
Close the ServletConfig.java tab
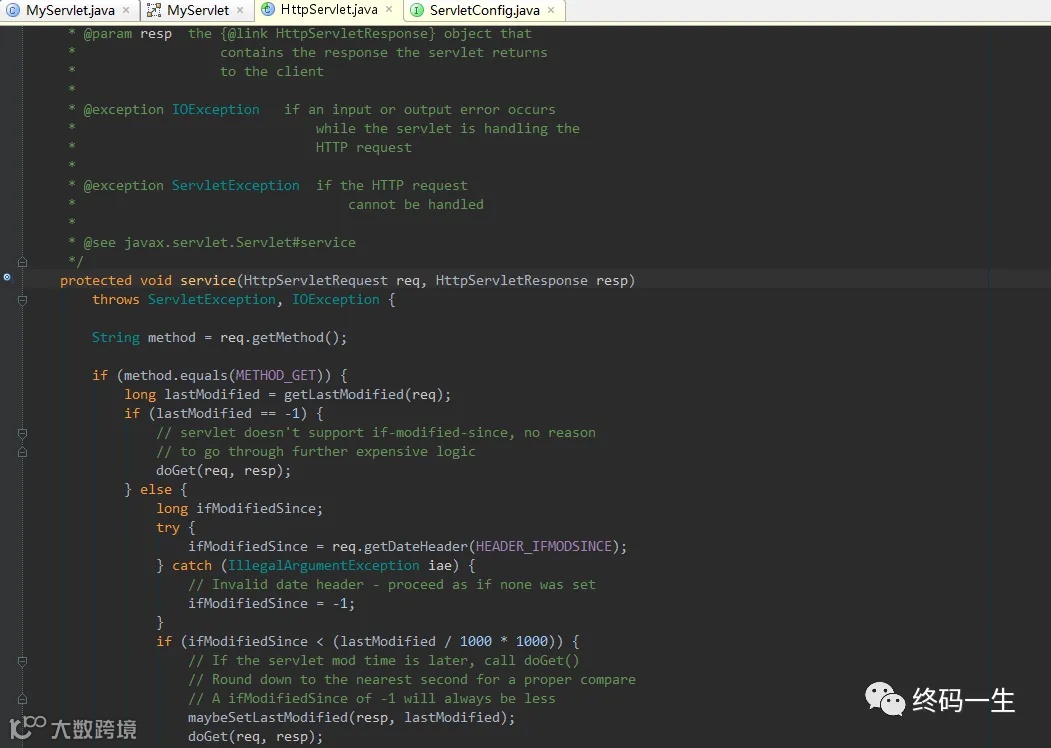click(x=551, y=10)
